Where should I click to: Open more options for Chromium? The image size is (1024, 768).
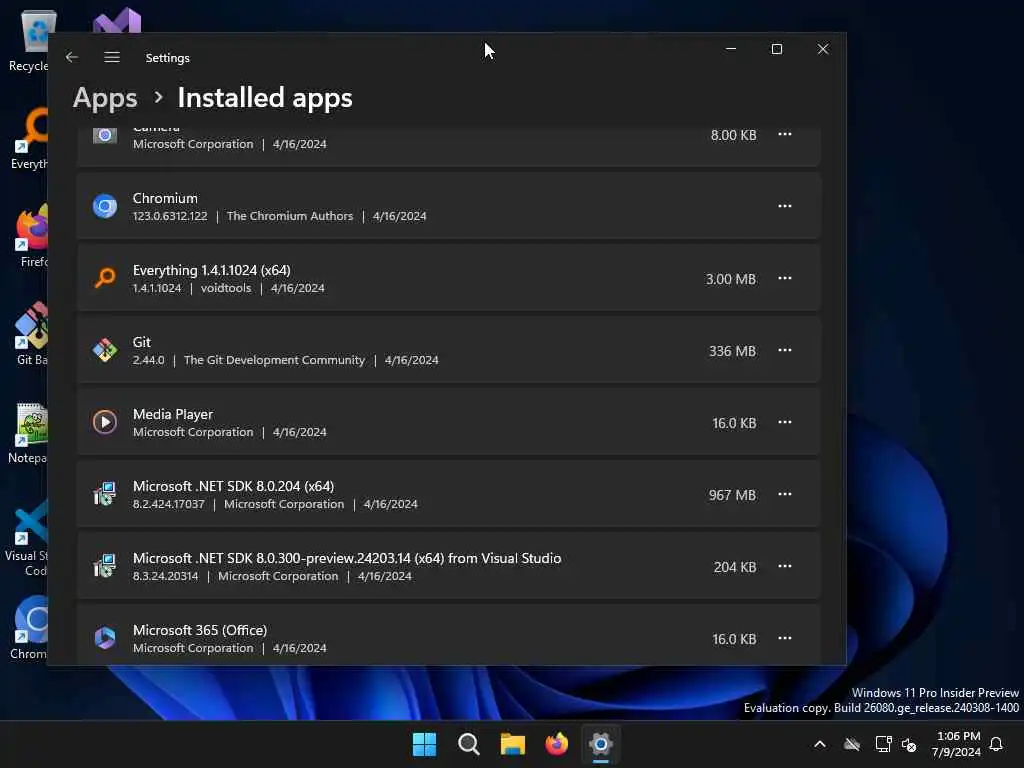784,206
